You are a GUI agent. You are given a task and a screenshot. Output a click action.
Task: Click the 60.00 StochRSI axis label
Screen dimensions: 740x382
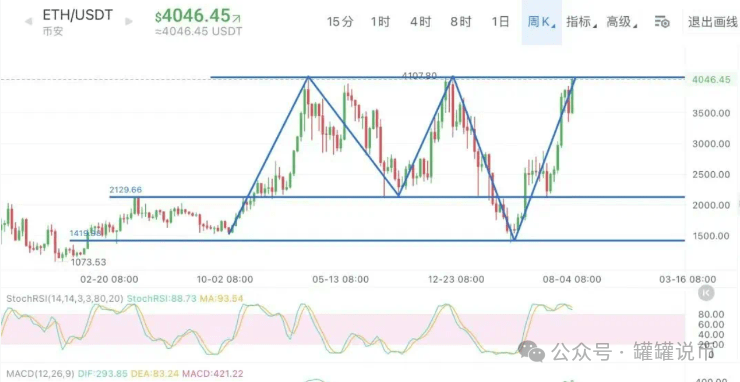[711, 324]
